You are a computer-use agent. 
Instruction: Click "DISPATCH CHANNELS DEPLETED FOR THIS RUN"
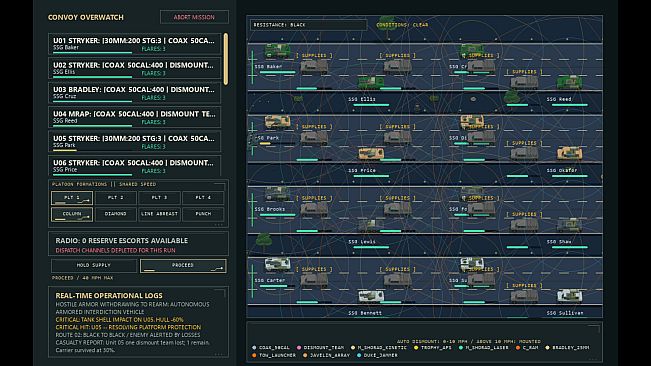[115, 251]
